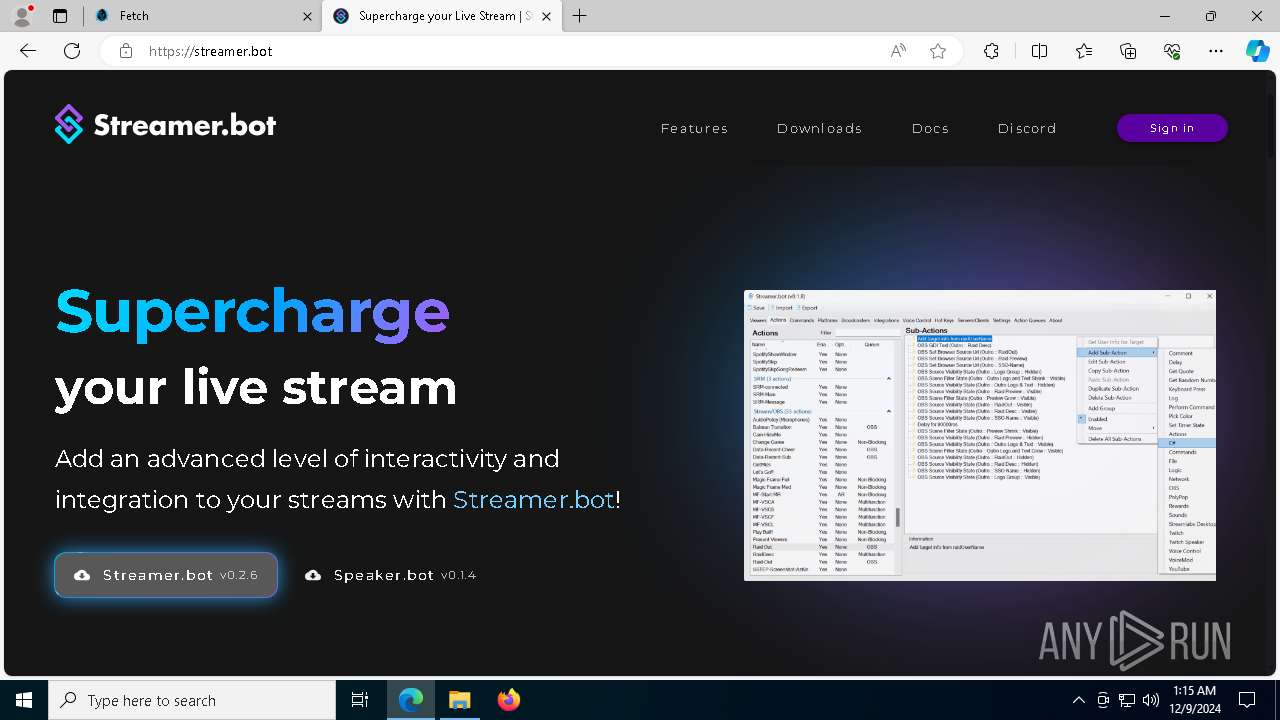Viewport: 1280px width, 720px height.
Task: Open Settings and more menu
Action: coord(1216,51)
